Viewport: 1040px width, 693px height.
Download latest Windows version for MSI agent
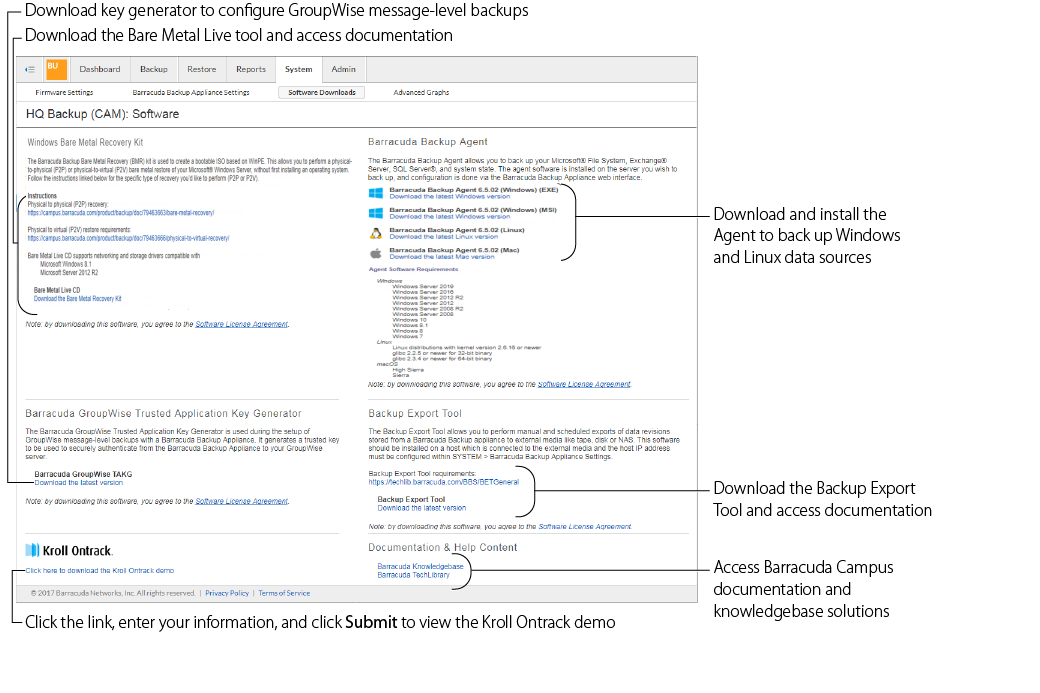[x=450, y=216]
